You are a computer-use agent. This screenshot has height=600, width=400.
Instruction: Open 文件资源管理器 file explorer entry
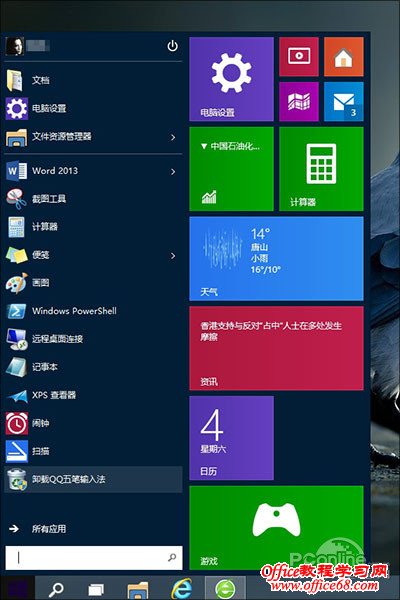click(93, 137)
